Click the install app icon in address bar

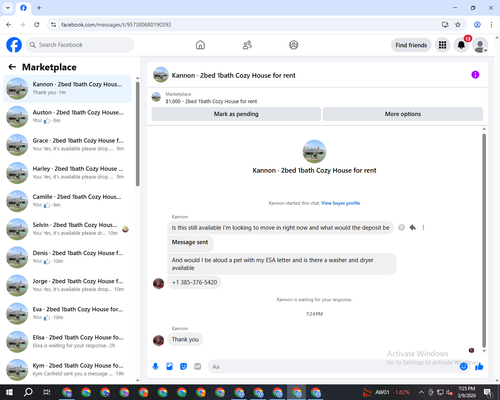point(445,25)
